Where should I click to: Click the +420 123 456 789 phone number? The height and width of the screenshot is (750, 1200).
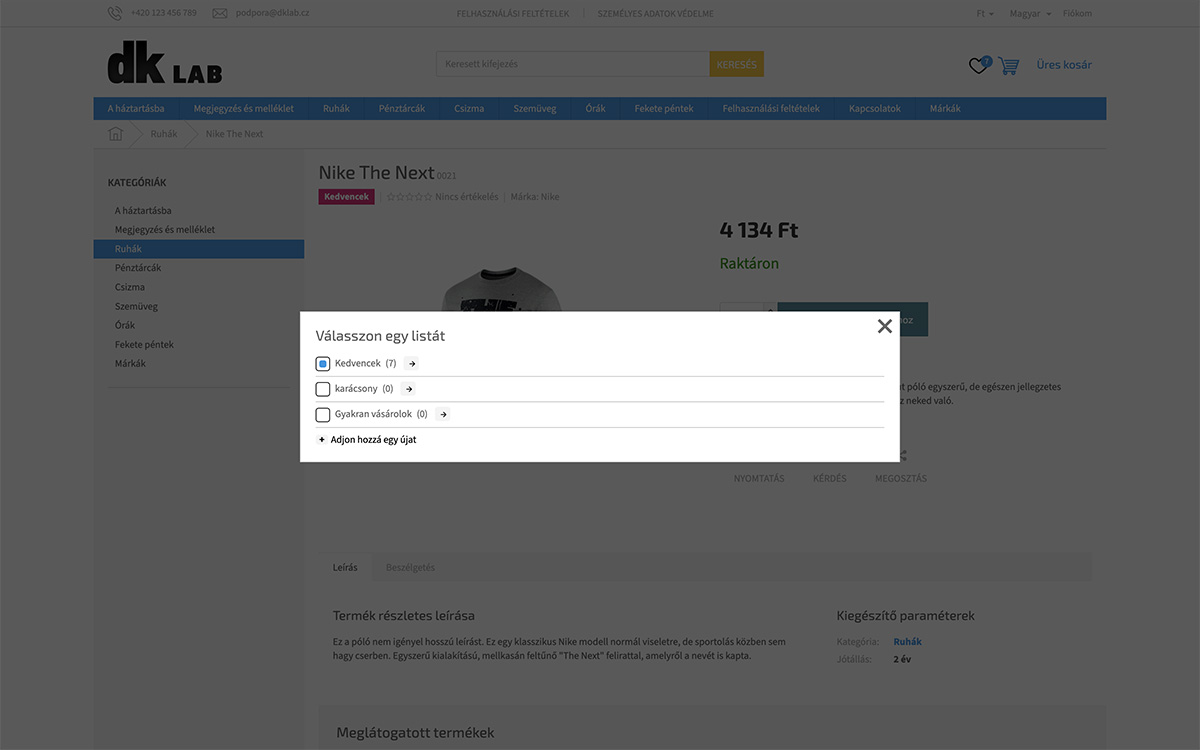point(164,14)
